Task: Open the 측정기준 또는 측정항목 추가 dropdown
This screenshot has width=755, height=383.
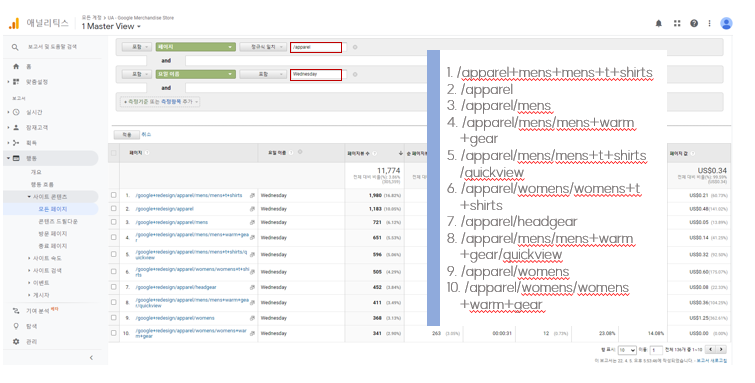Action: [x=160, y=102]
